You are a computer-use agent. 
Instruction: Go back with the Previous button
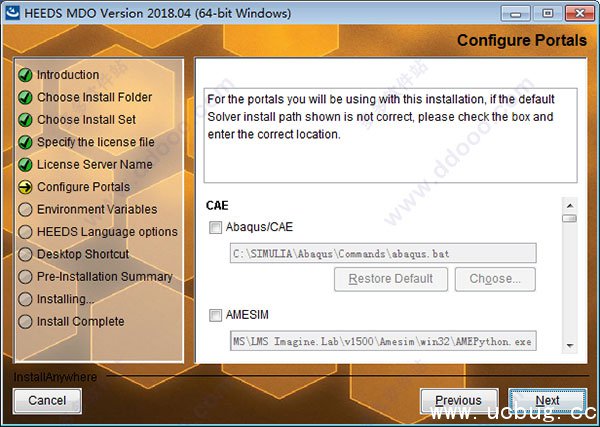pos(459,401)
